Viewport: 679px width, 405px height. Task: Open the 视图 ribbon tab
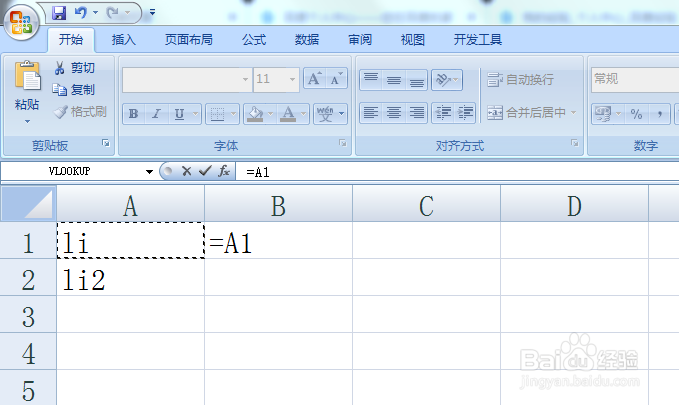coord(413,40)
